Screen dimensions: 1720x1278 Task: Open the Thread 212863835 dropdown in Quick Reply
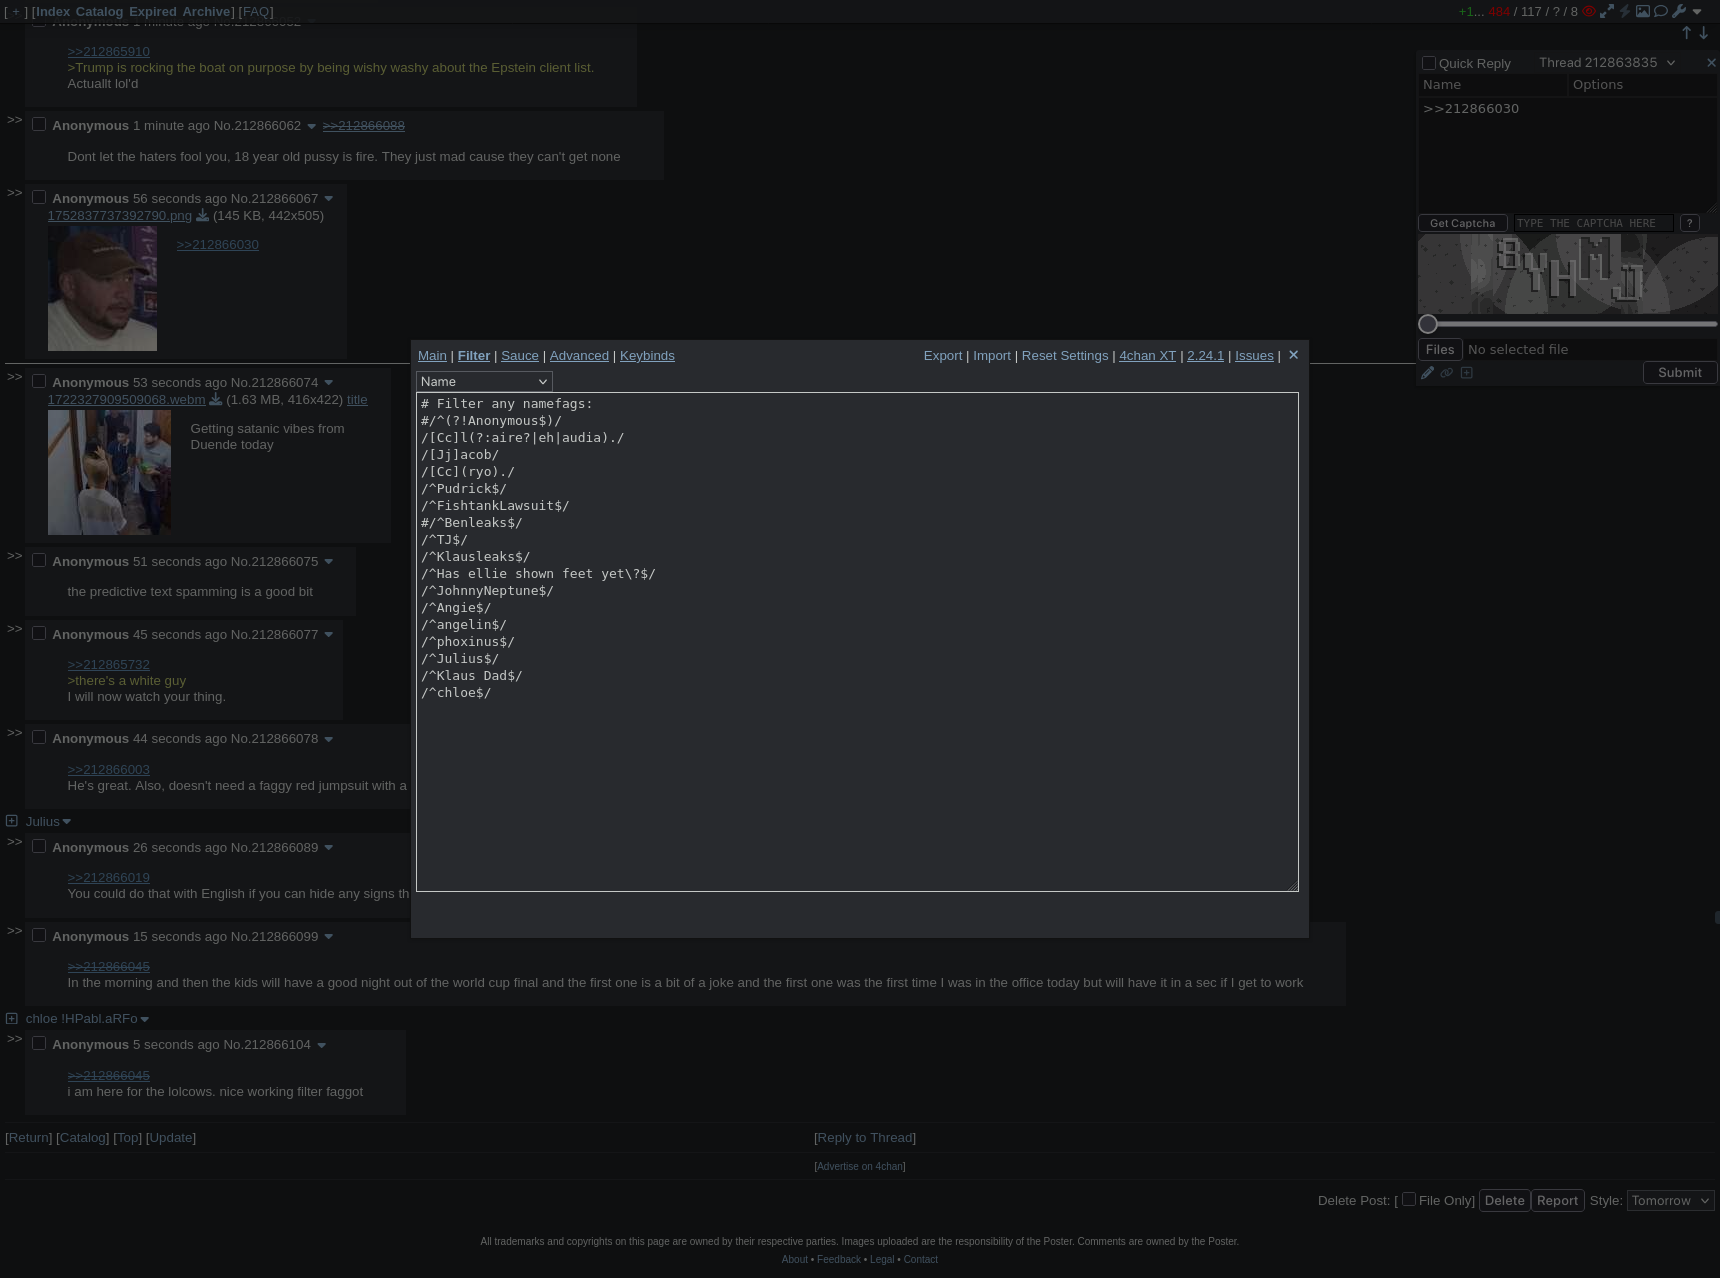[1606, 62]
